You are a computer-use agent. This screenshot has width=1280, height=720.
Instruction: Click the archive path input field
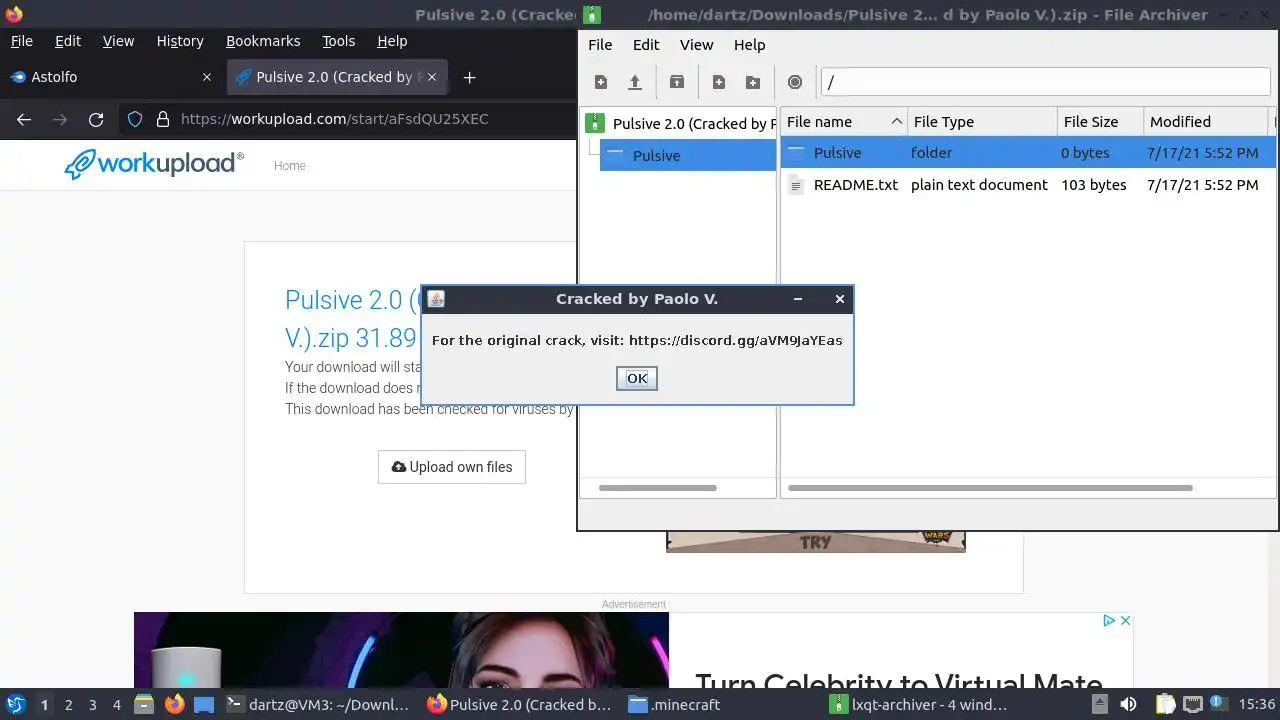click(1045, 82)
